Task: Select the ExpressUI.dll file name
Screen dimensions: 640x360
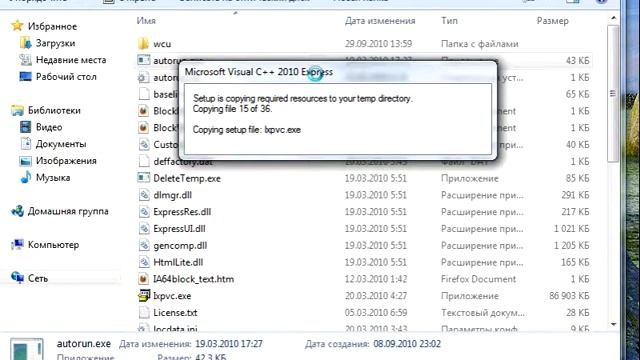Action: [179, 229]
